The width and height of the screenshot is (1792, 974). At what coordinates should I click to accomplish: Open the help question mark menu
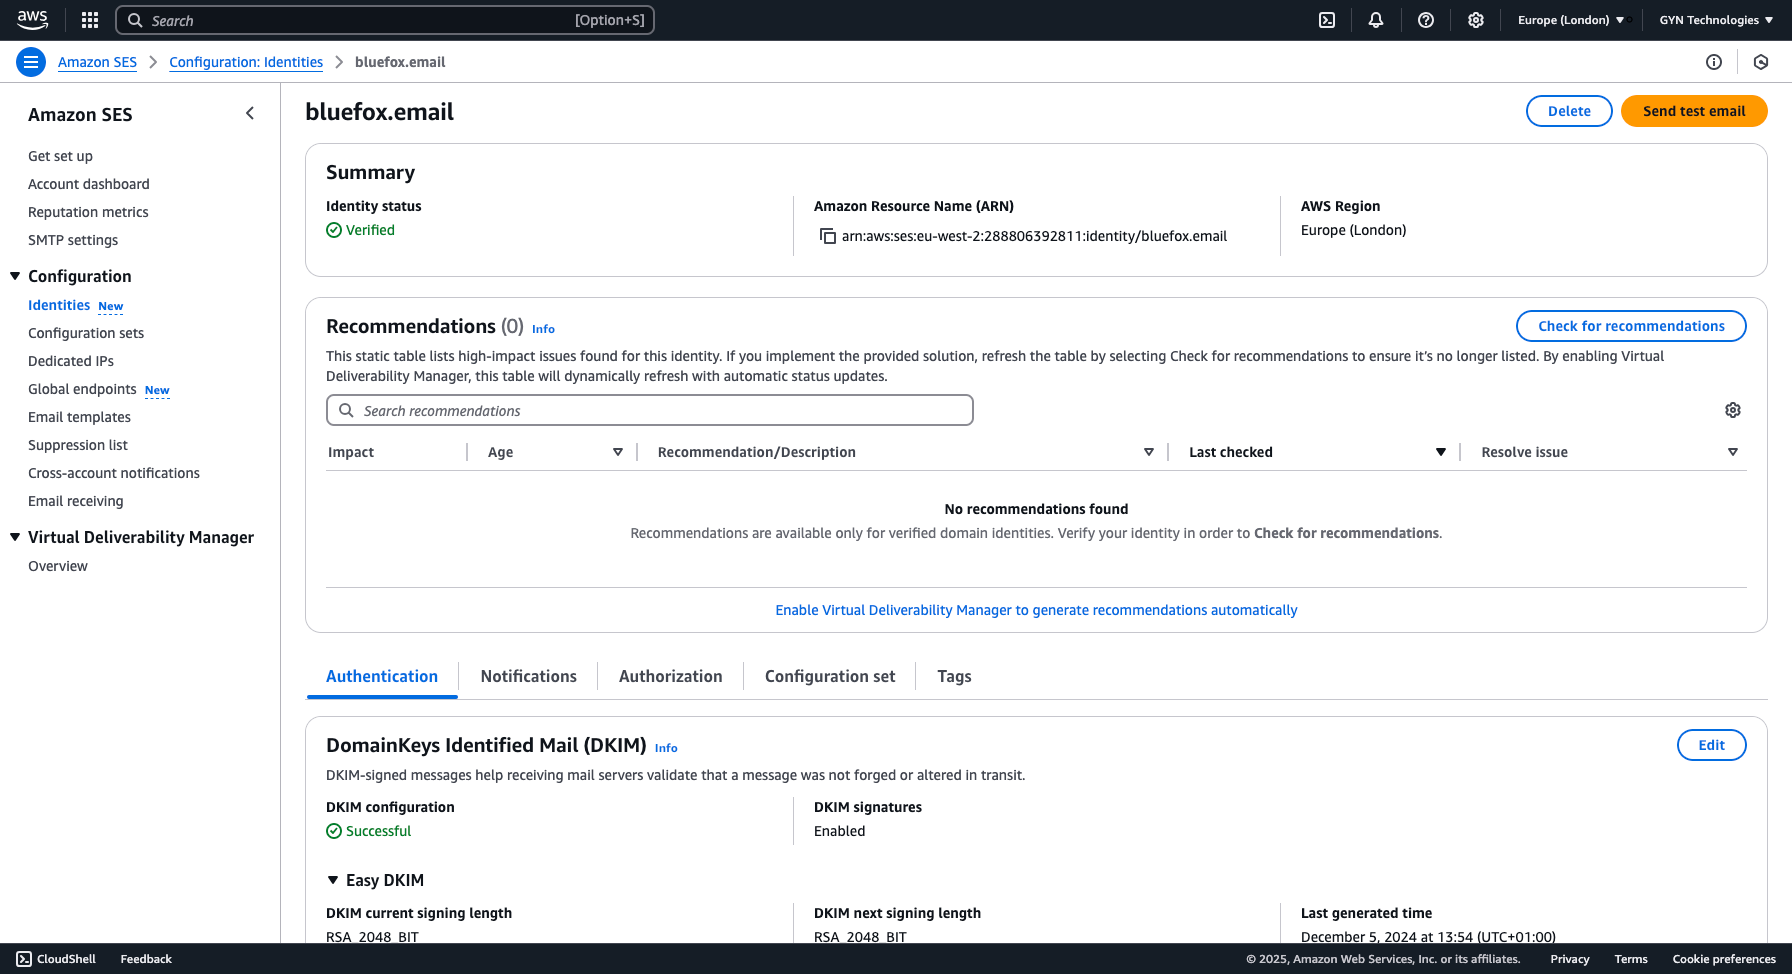tap(1426, 20)
